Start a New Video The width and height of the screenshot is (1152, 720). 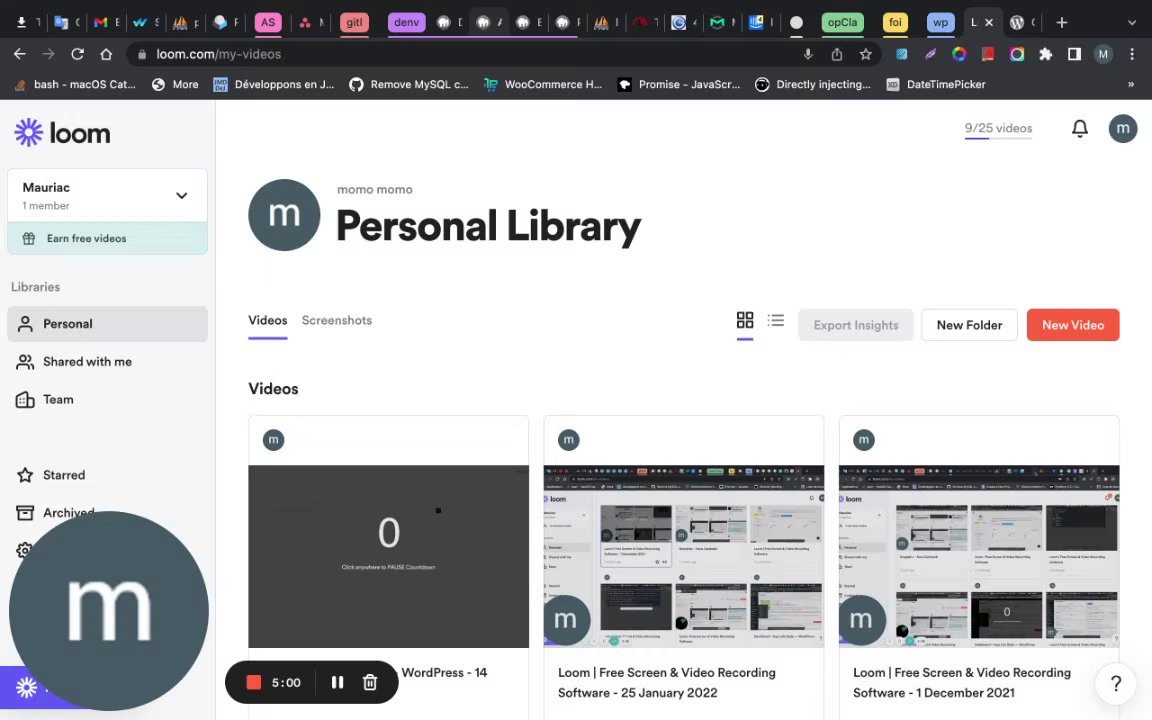(x=1073, y=325)
